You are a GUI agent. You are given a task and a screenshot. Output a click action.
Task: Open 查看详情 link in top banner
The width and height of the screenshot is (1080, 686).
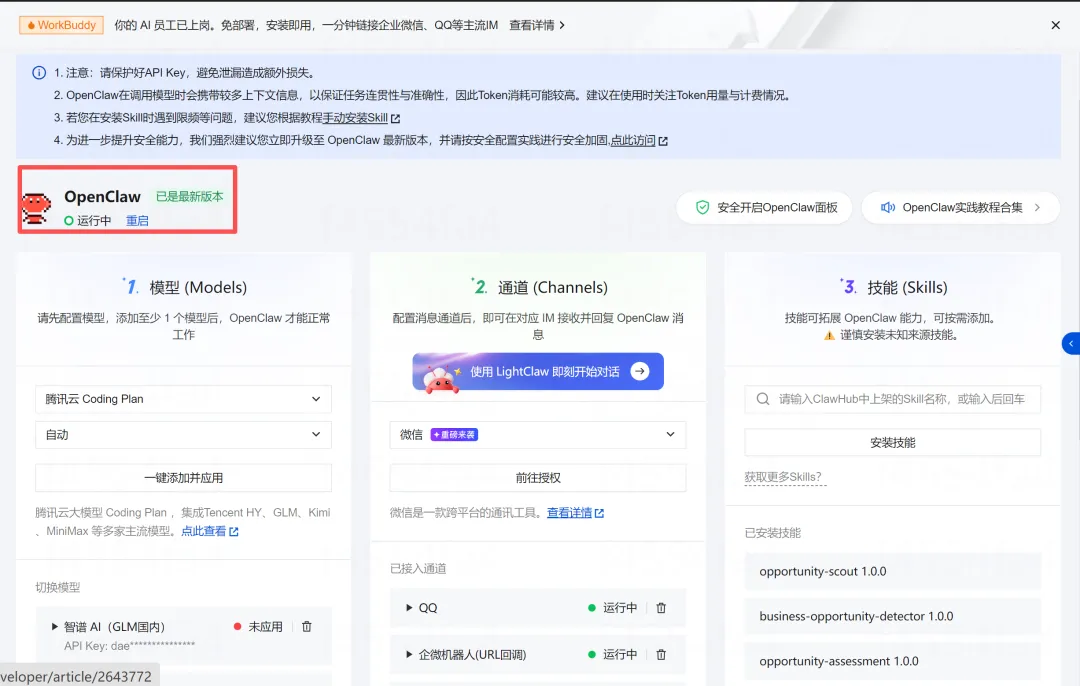click(537, 25)
